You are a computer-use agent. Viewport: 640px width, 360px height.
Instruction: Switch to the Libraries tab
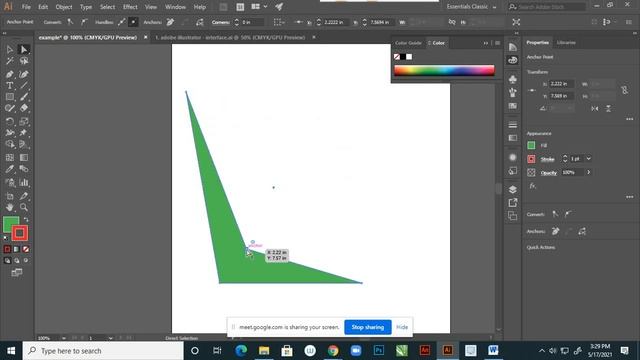tap(566, 42)
